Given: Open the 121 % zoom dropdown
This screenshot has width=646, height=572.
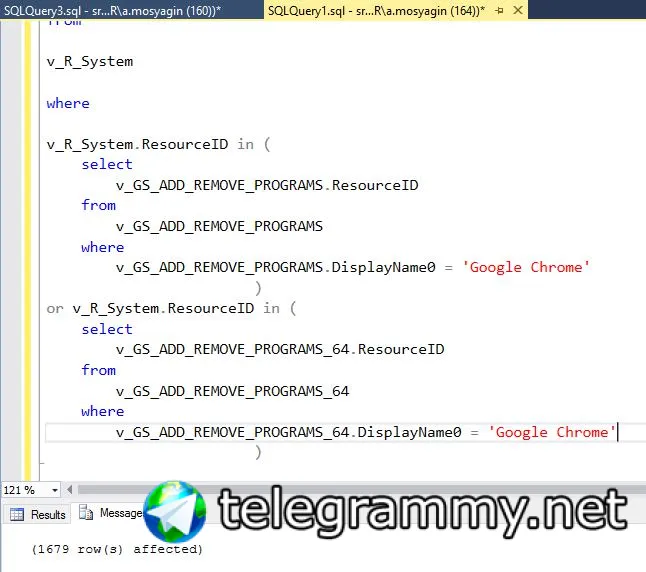Looking at the screenshot, I should point(54,490).
